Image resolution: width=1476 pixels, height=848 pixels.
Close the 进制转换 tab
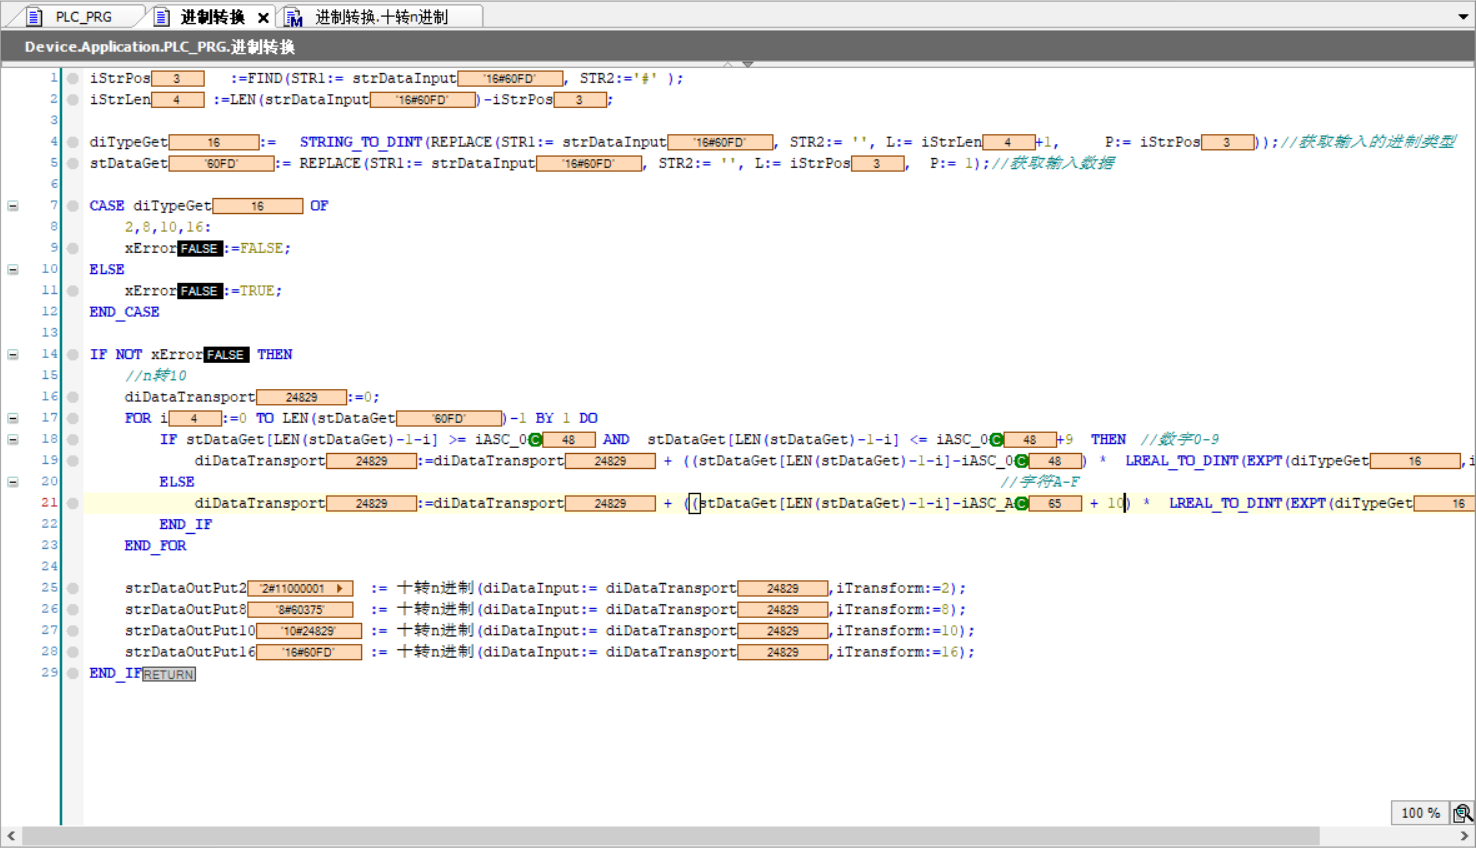(263, 18)
